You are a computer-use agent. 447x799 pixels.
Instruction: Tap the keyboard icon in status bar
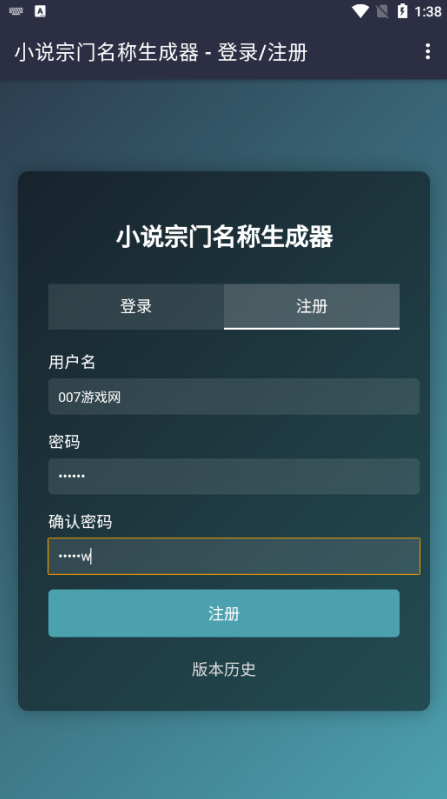pos(16,11)
